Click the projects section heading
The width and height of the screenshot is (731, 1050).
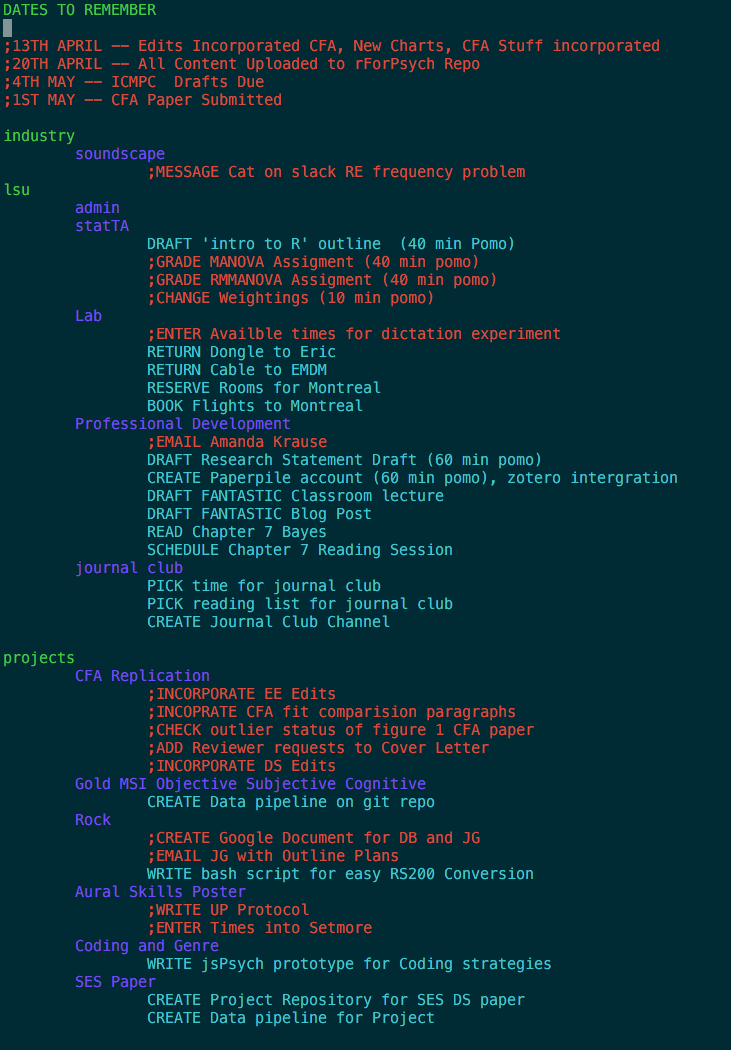(39, 658)
